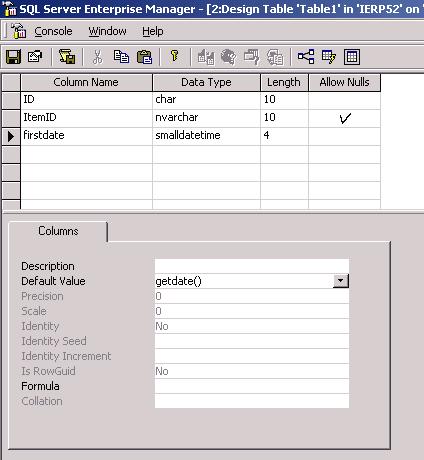Select the ID row selector
The width and height of the screenshot is (424, 460).
(x=11, y=100)
